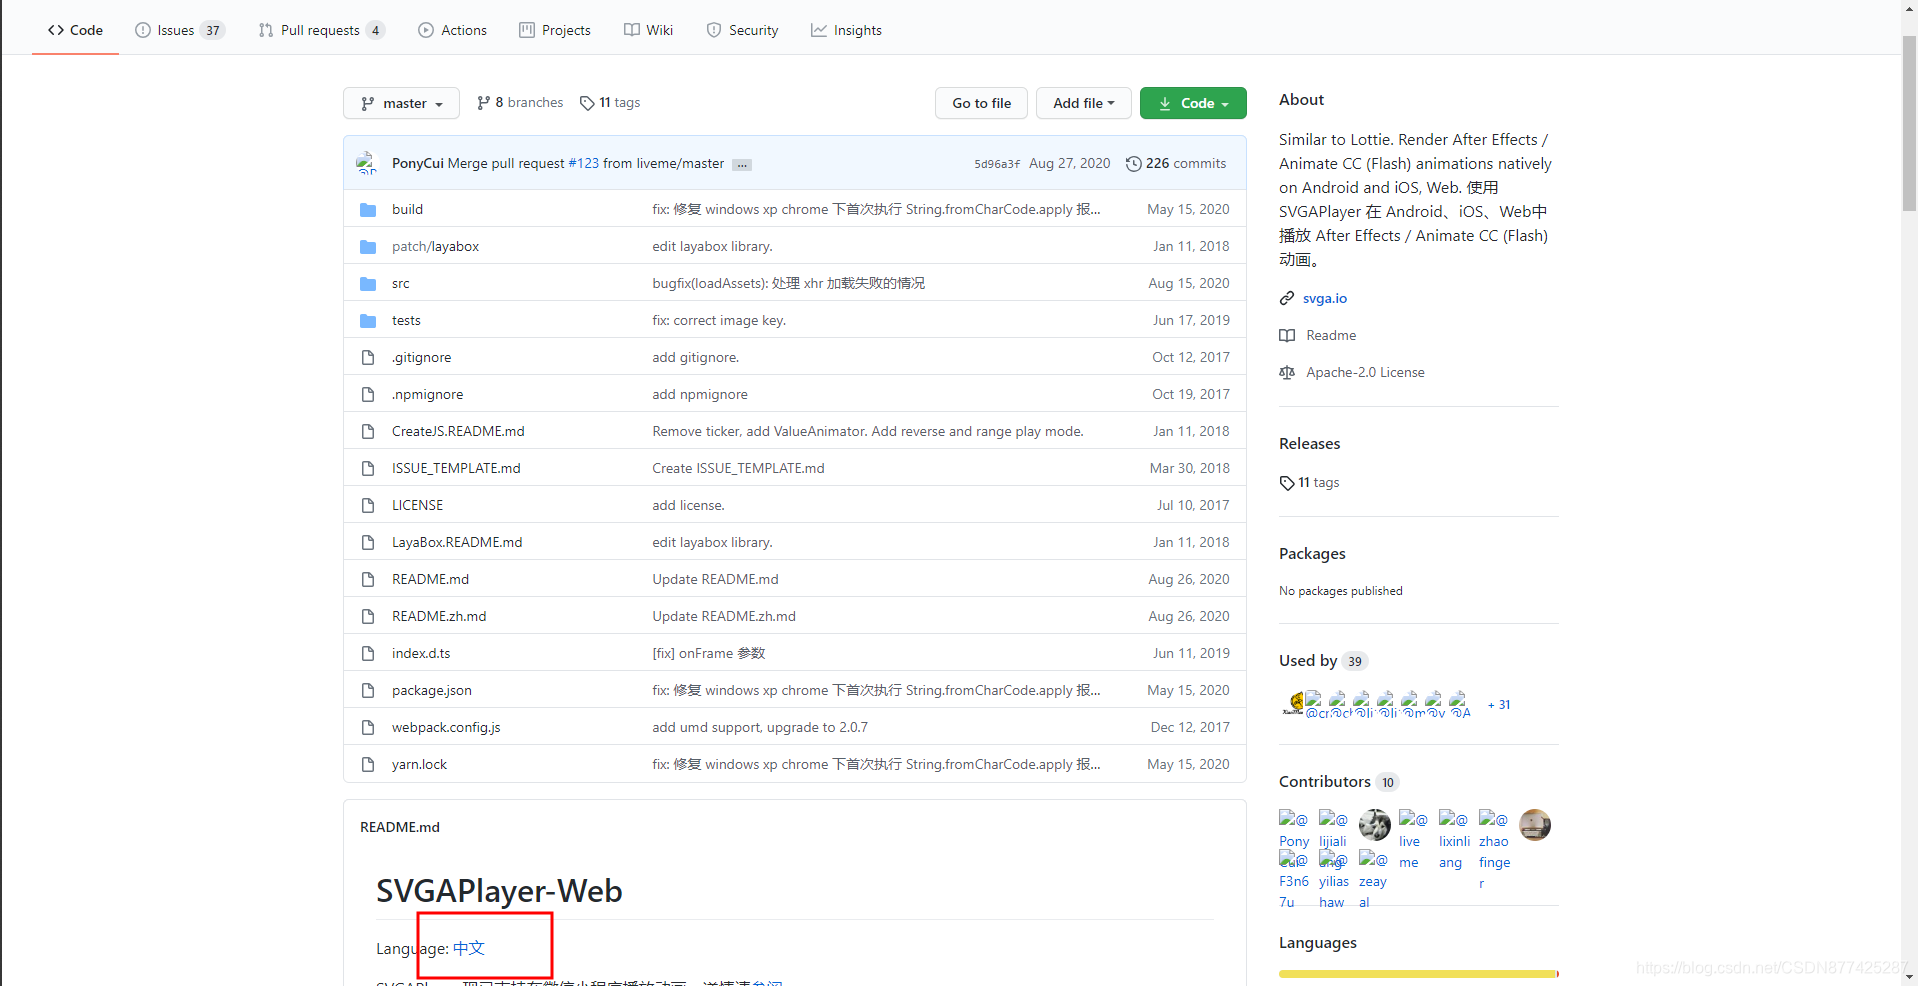Switch README language to 中文
This screenshot has width=1918, height=986.
click(x=469, y=948)
